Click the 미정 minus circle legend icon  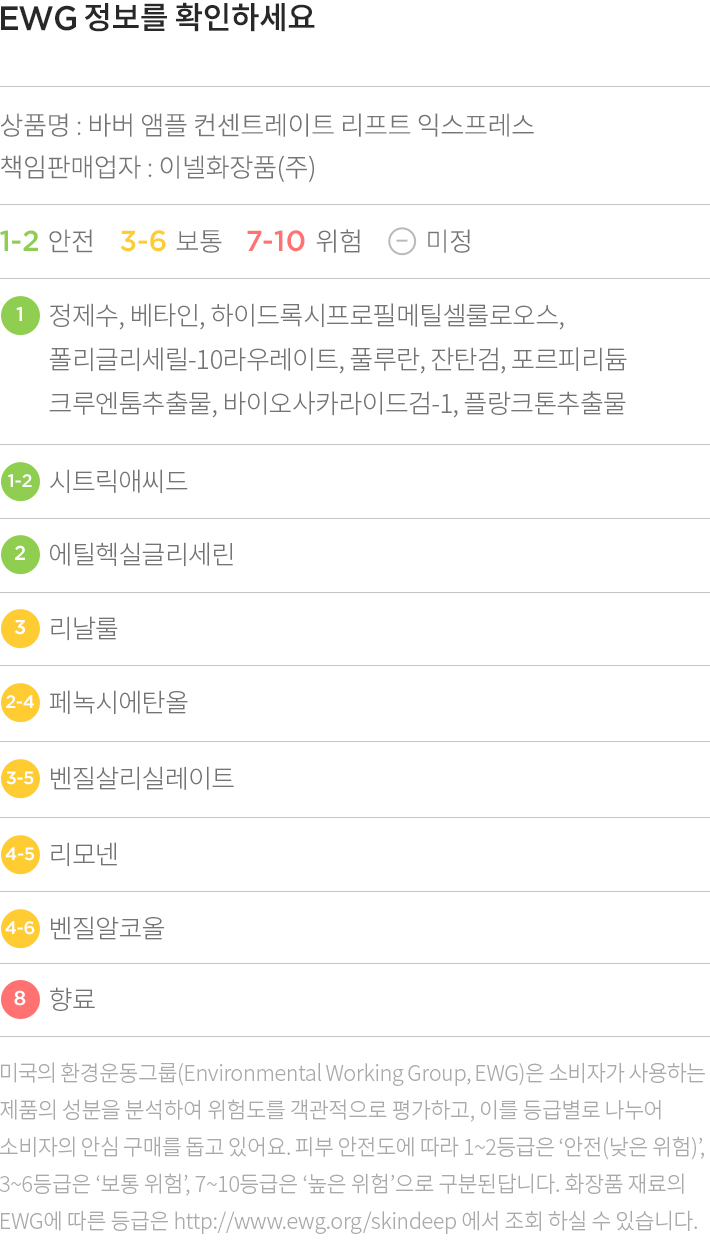click(x=402, y=241)
